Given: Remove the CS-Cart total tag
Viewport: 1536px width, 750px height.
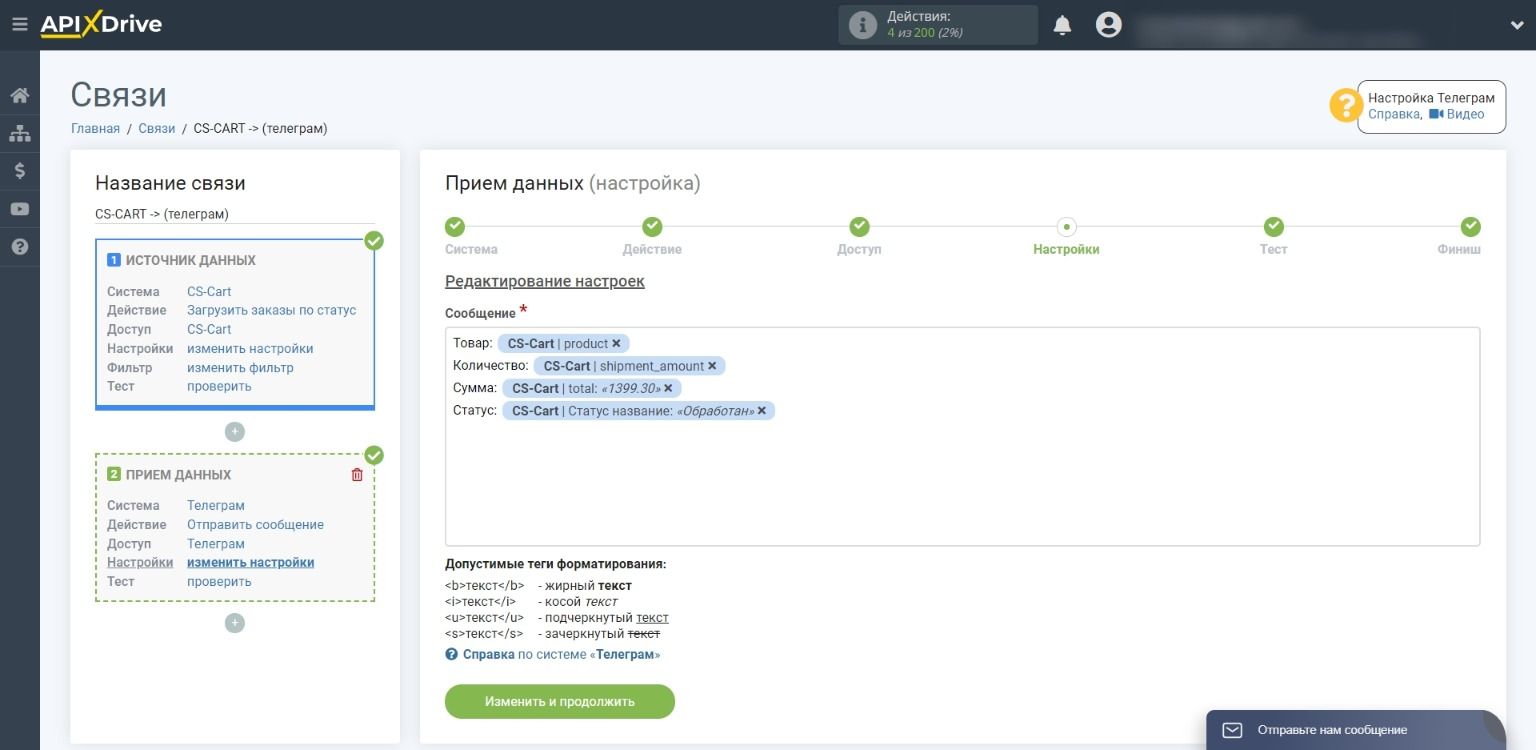Looking at the screenshot, I should [x=668, y=388].
